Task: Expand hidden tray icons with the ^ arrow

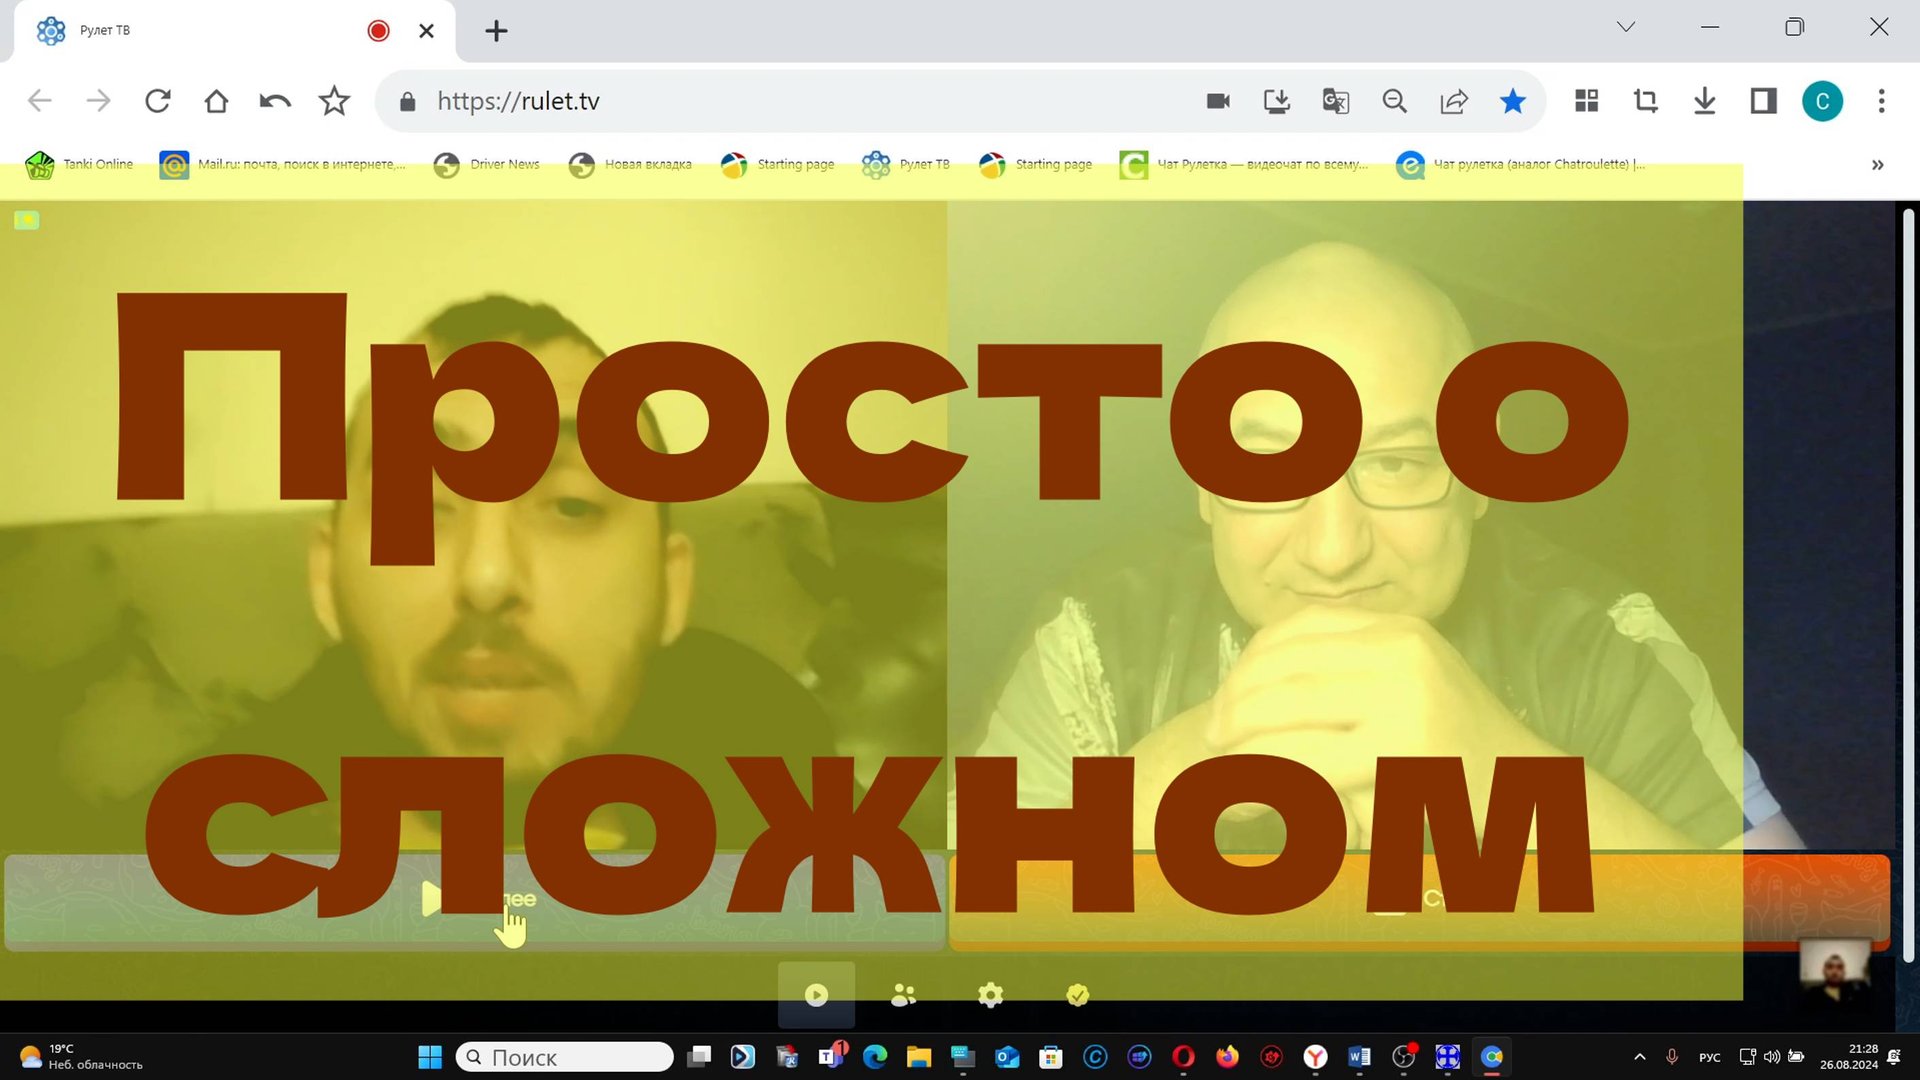Action: click(x=1639, y=1056)
